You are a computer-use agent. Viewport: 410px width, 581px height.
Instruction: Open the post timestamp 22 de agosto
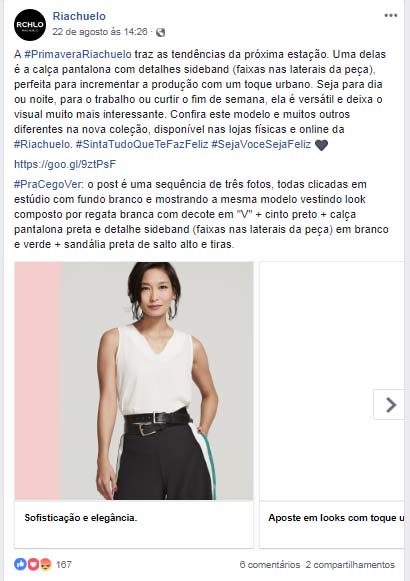(x=100, y=32)
